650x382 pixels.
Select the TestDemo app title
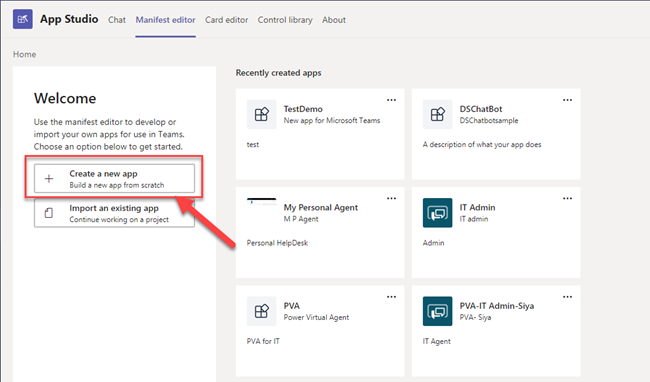[303, 109]
